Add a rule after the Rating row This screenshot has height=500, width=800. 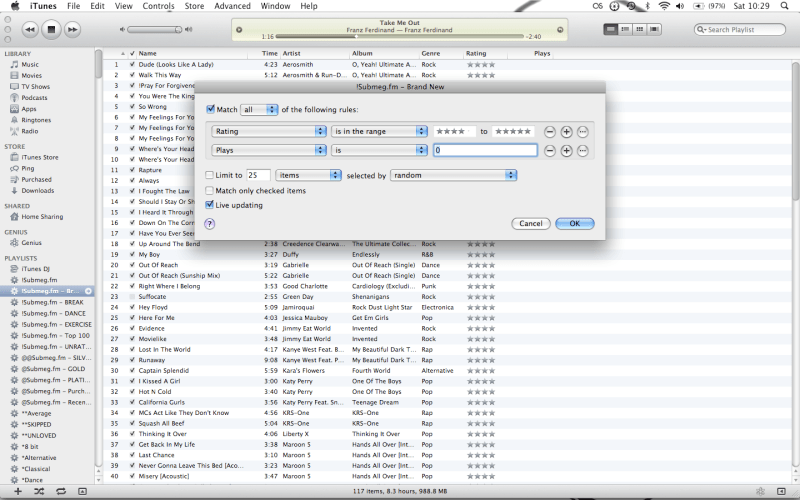click(566, 131)
